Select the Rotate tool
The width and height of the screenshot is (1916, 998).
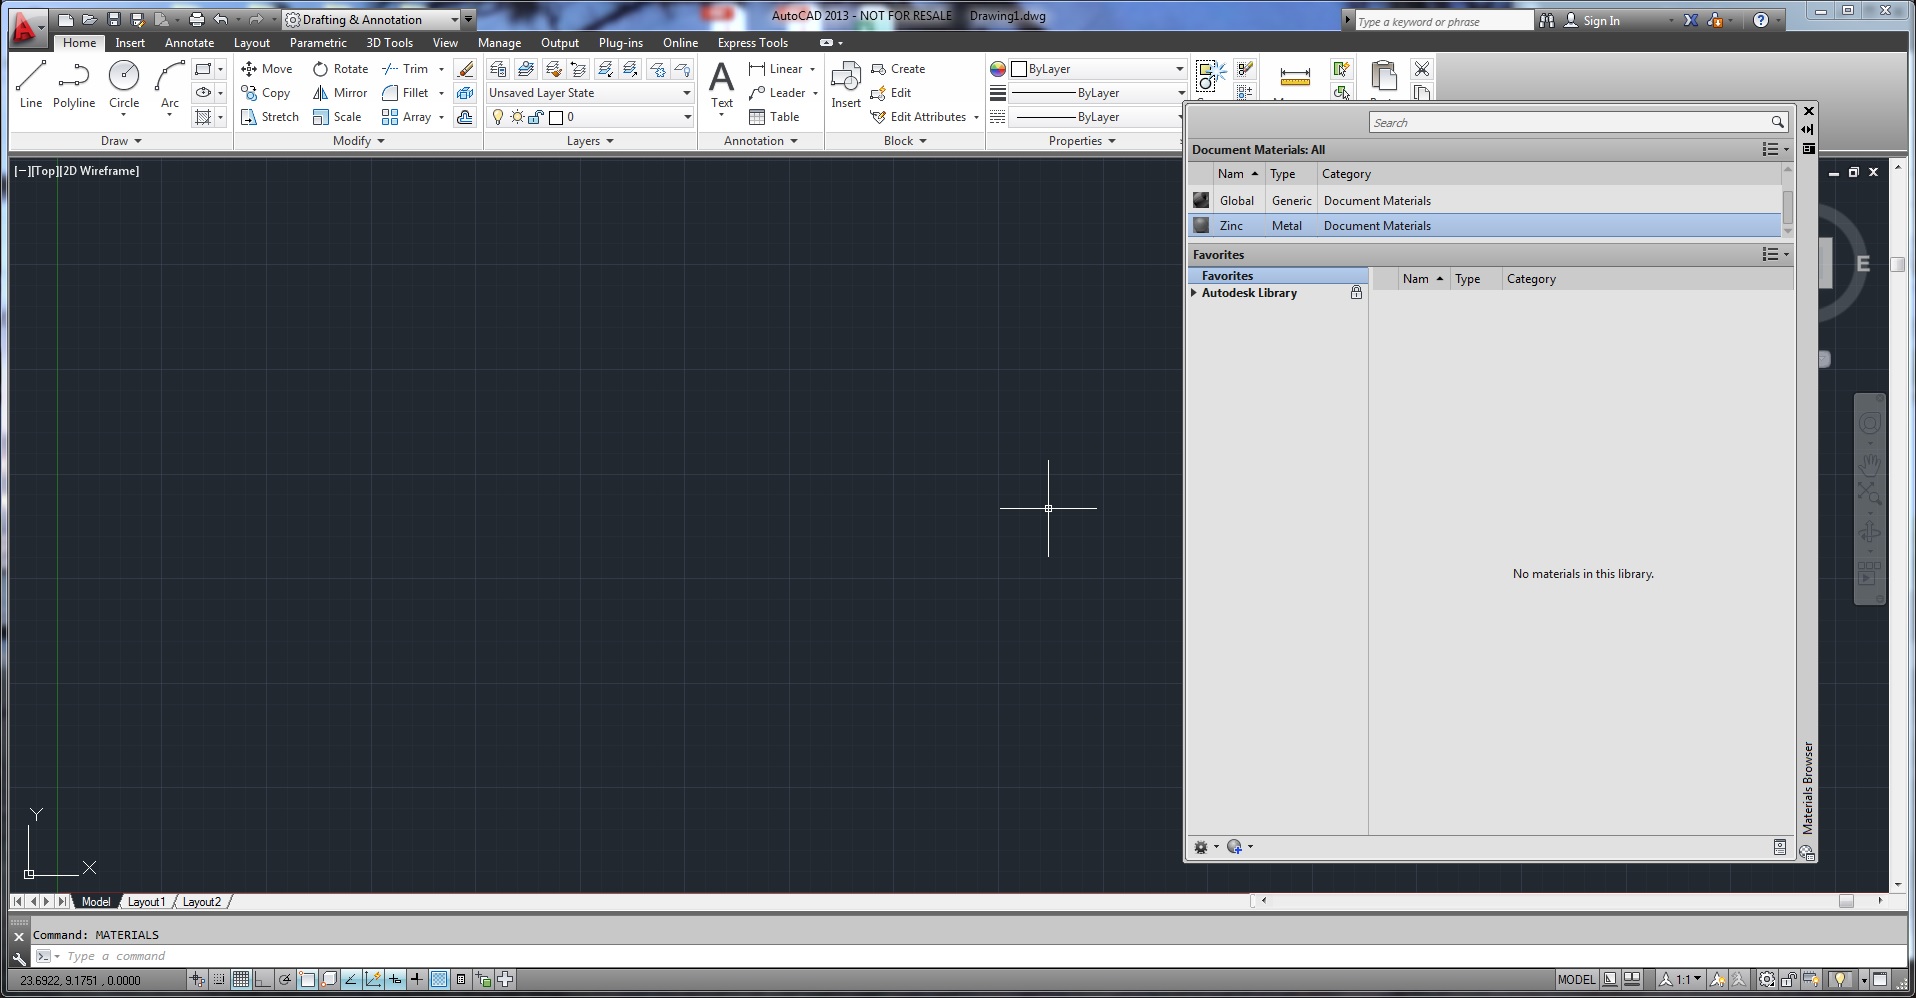340,68
